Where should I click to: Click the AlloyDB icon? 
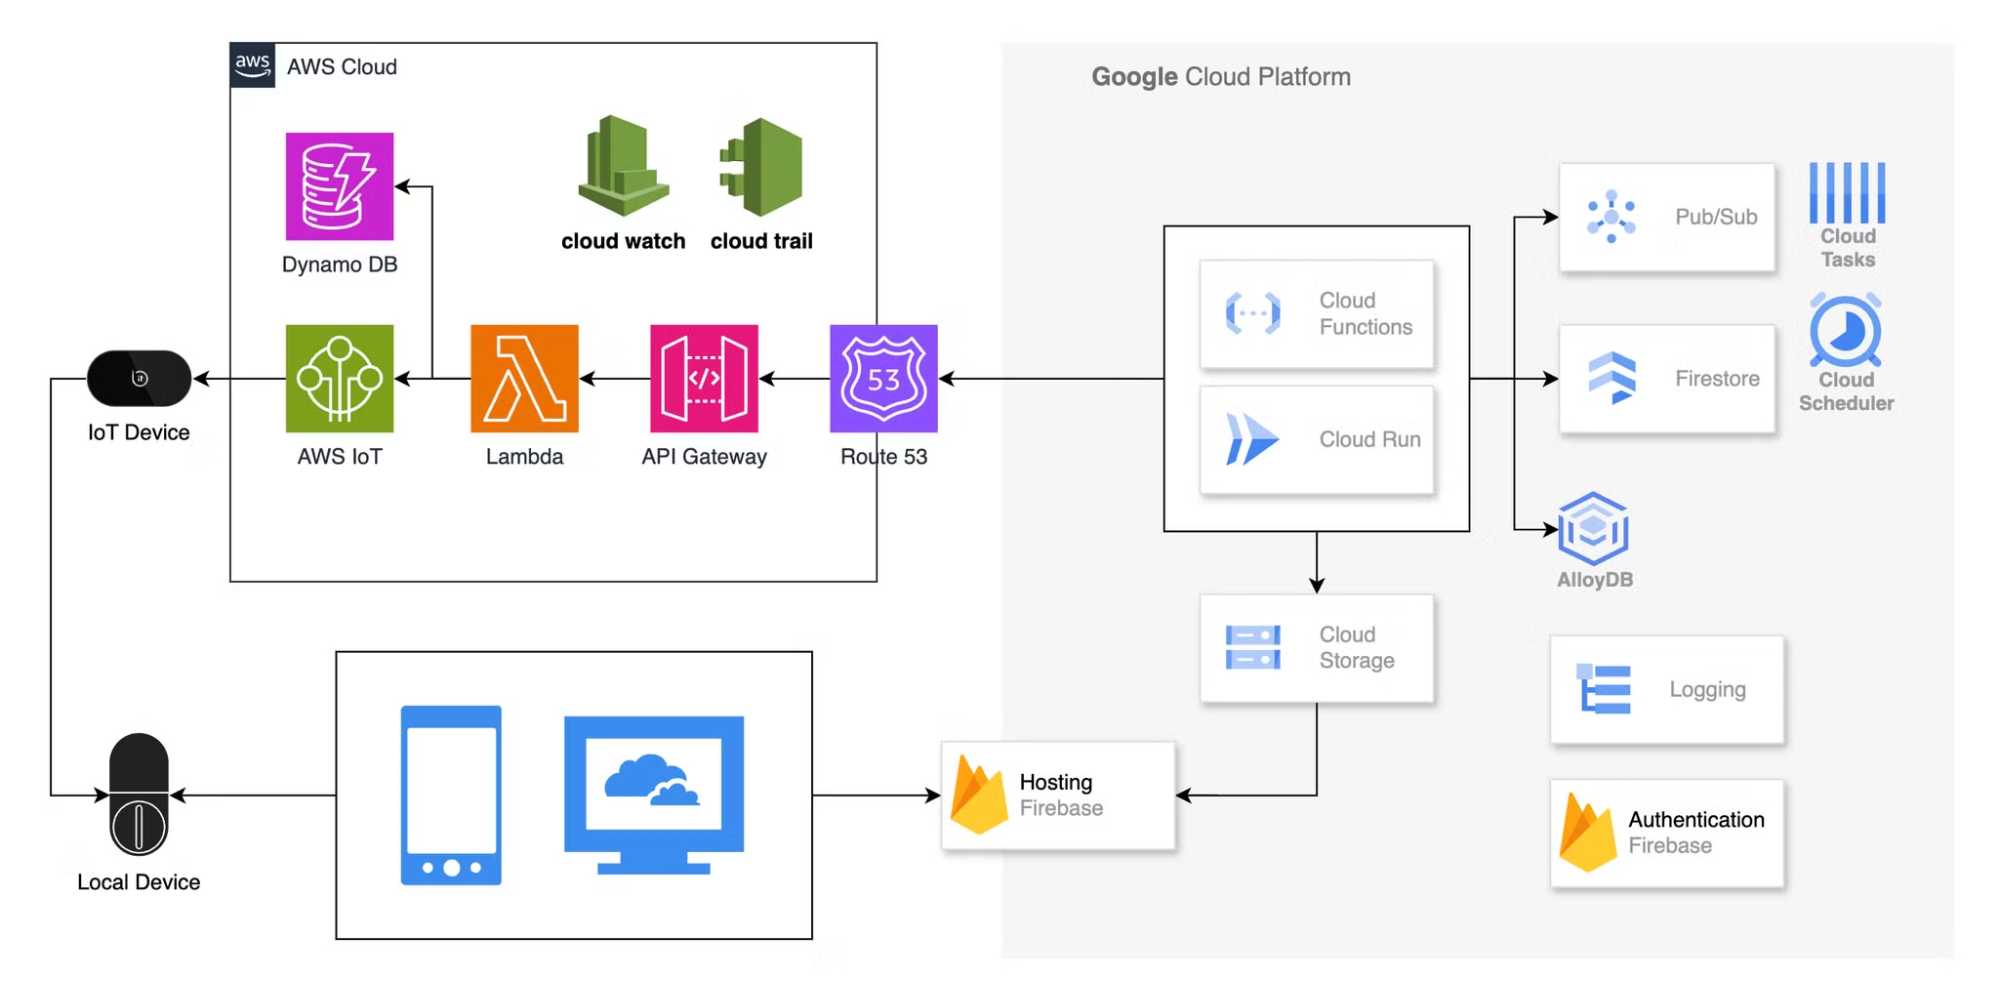1593,528
